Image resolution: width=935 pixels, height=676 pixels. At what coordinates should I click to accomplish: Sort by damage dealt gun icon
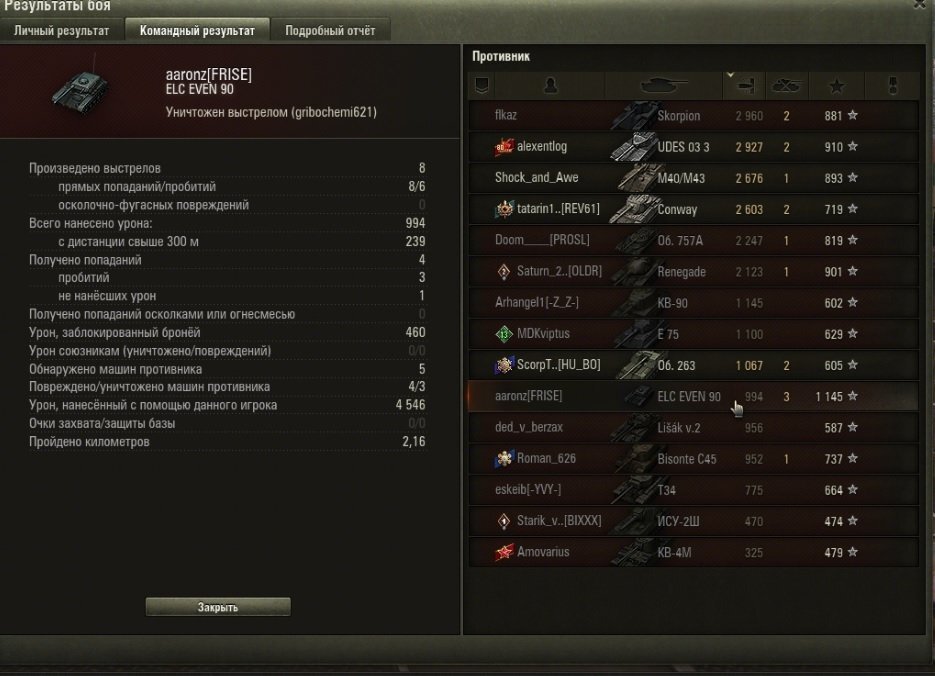[744, 86]
